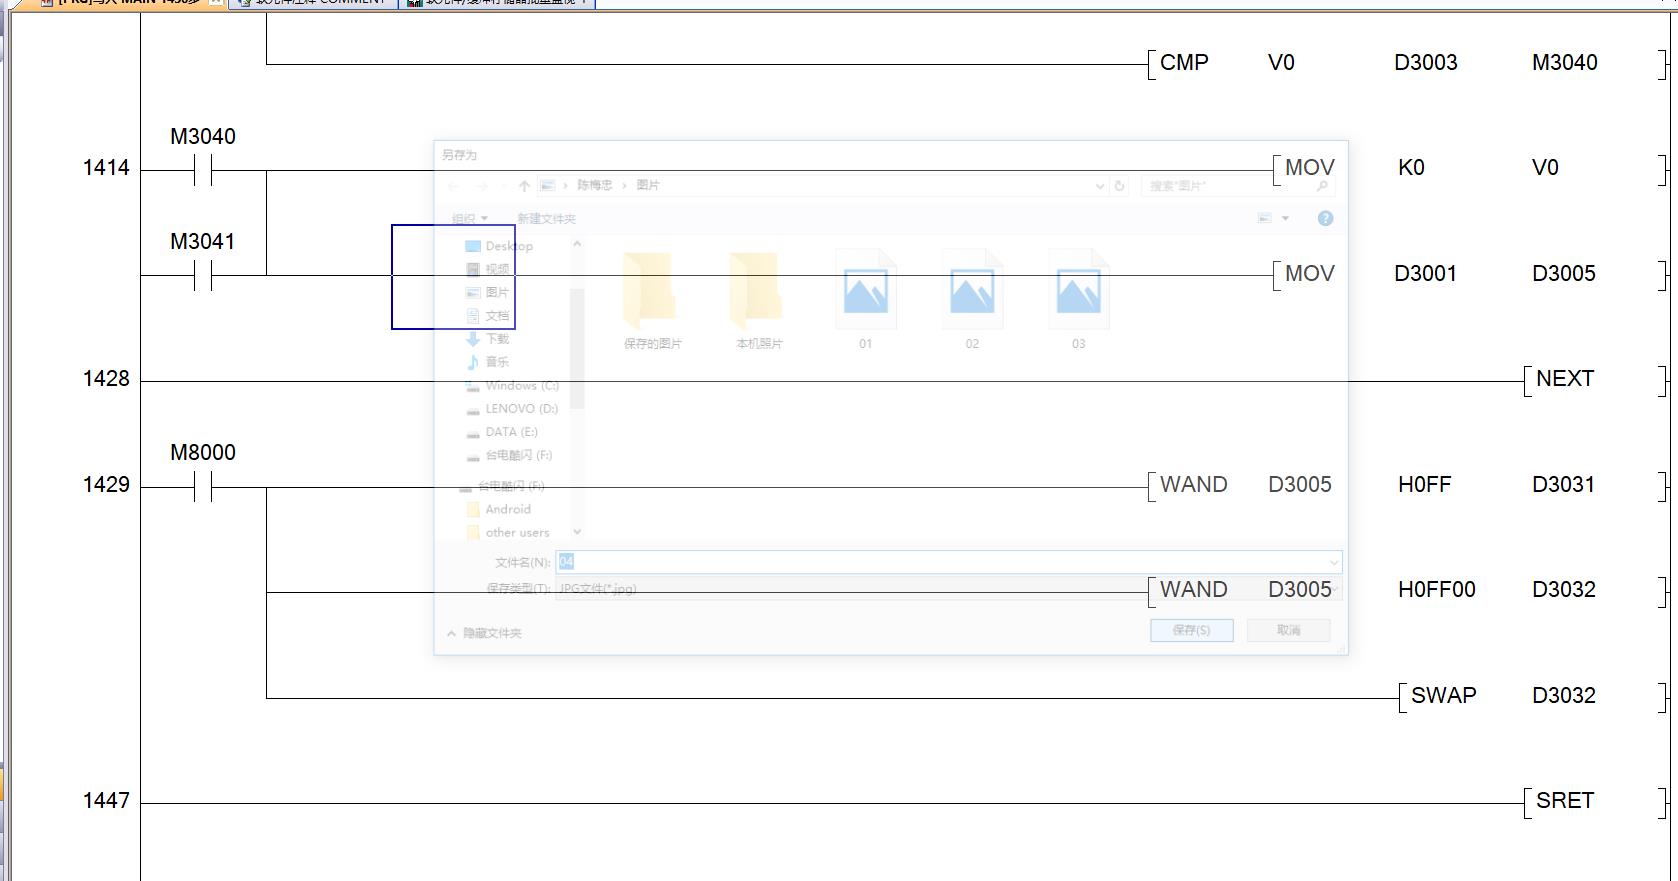Open the 组织 organize dropdown
This screenshot has height=881, width=1678.
pyautogui.click(x=469, y=219)
